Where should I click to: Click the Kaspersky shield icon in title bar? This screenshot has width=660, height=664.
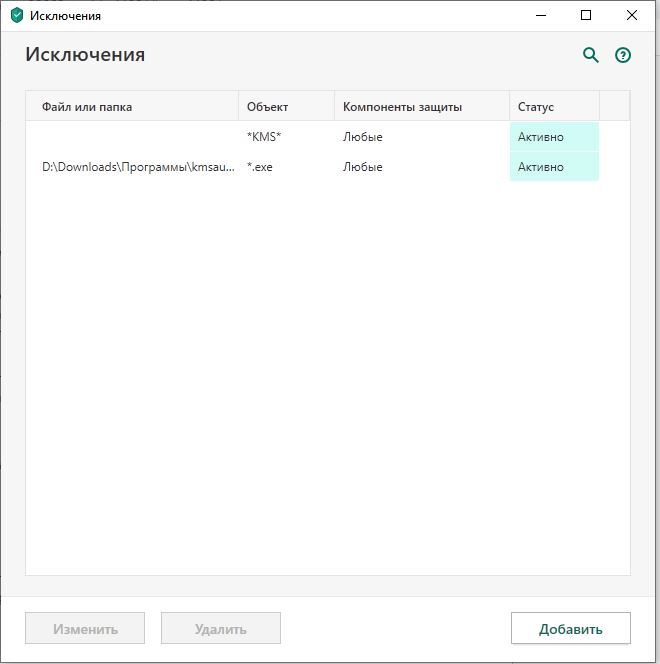17,16
